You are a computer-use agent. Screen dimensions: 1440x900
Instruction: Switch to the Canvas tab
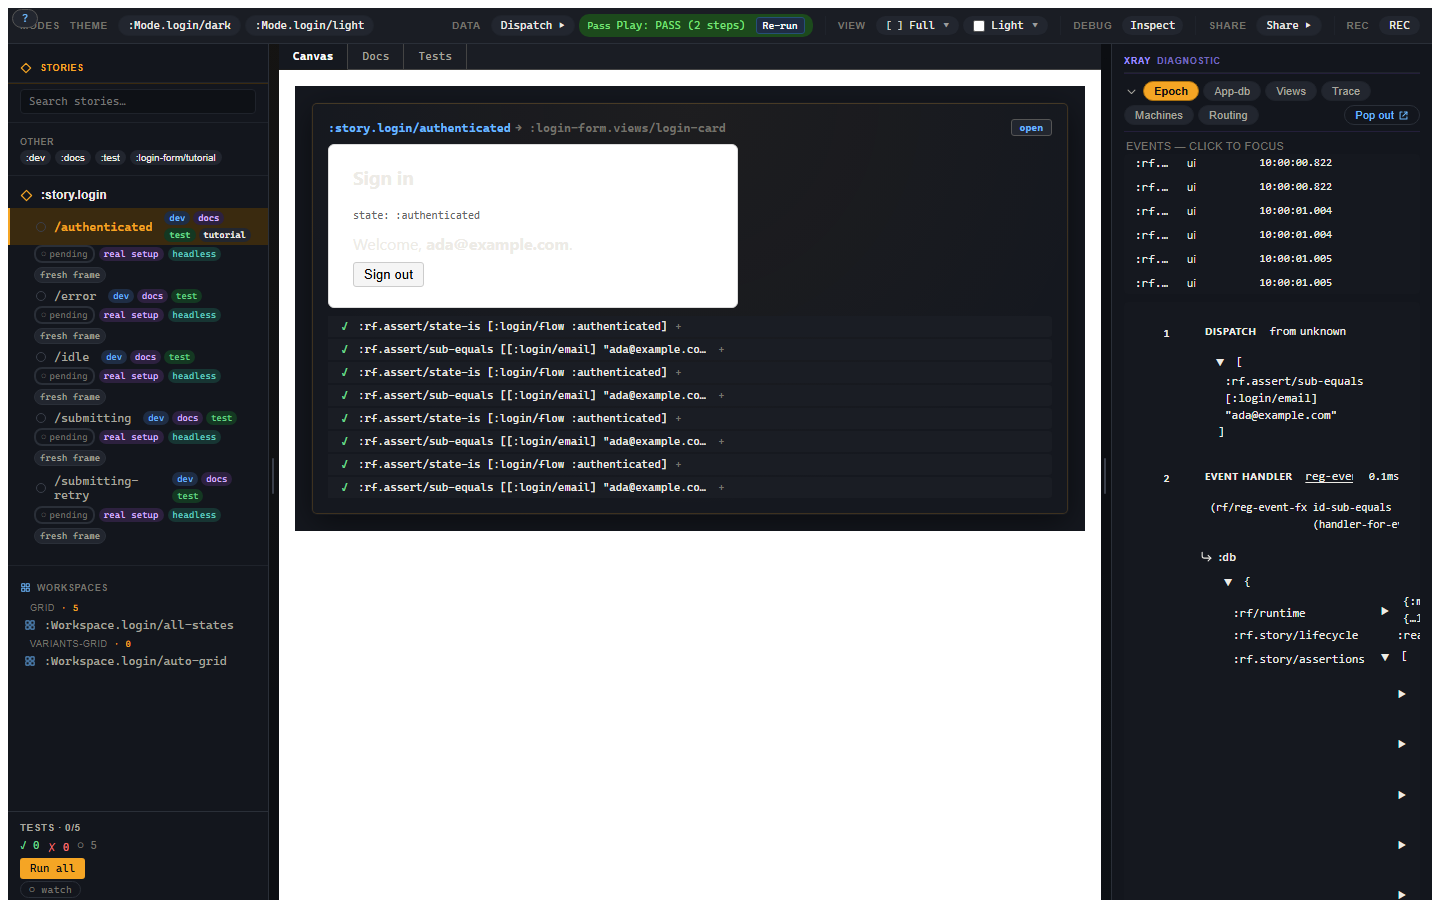pos(313,57)
